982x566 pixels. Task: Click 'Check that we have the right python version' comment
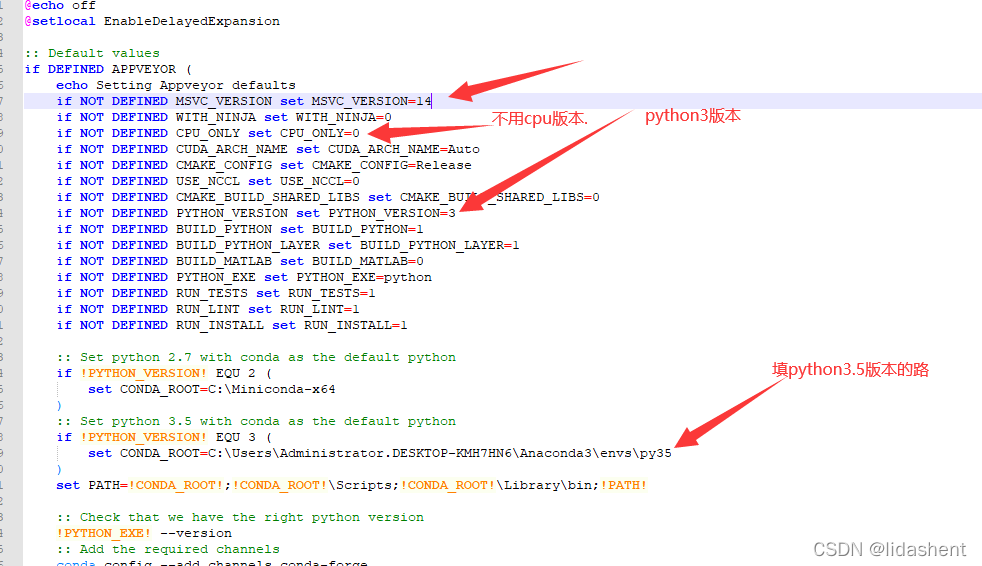(240, 517)
